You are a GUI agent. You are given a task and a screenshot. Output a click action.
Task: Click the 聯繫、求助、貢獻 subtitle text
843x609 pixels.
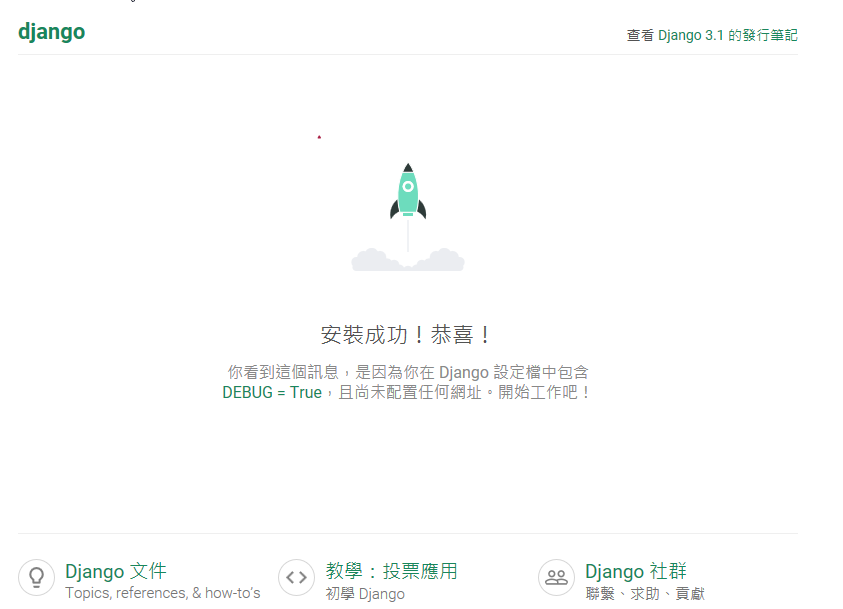pyautogui.click(x=645, y=593)
